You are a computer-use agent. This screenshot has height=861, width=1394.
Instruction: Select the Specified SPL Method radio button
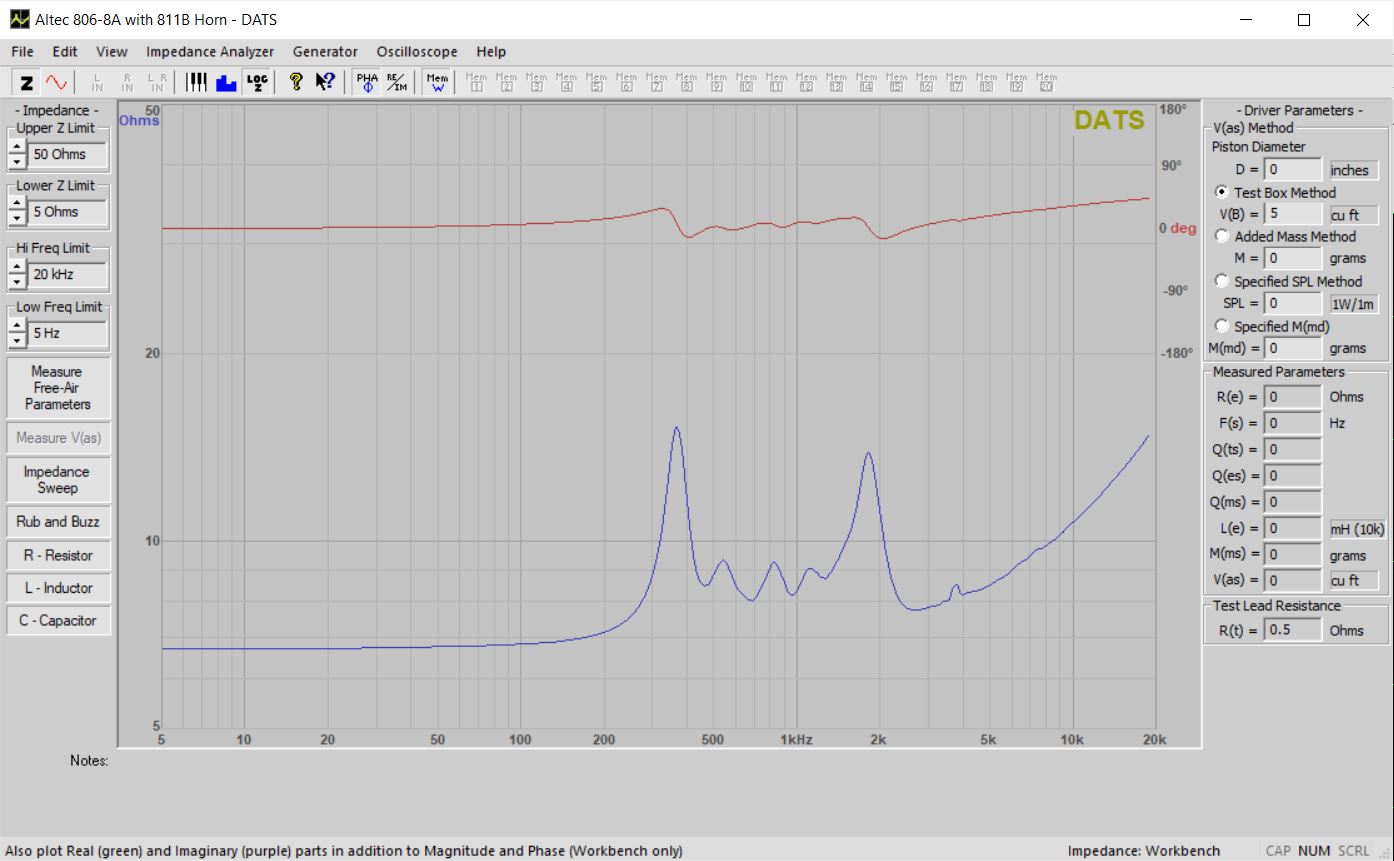1222,281
